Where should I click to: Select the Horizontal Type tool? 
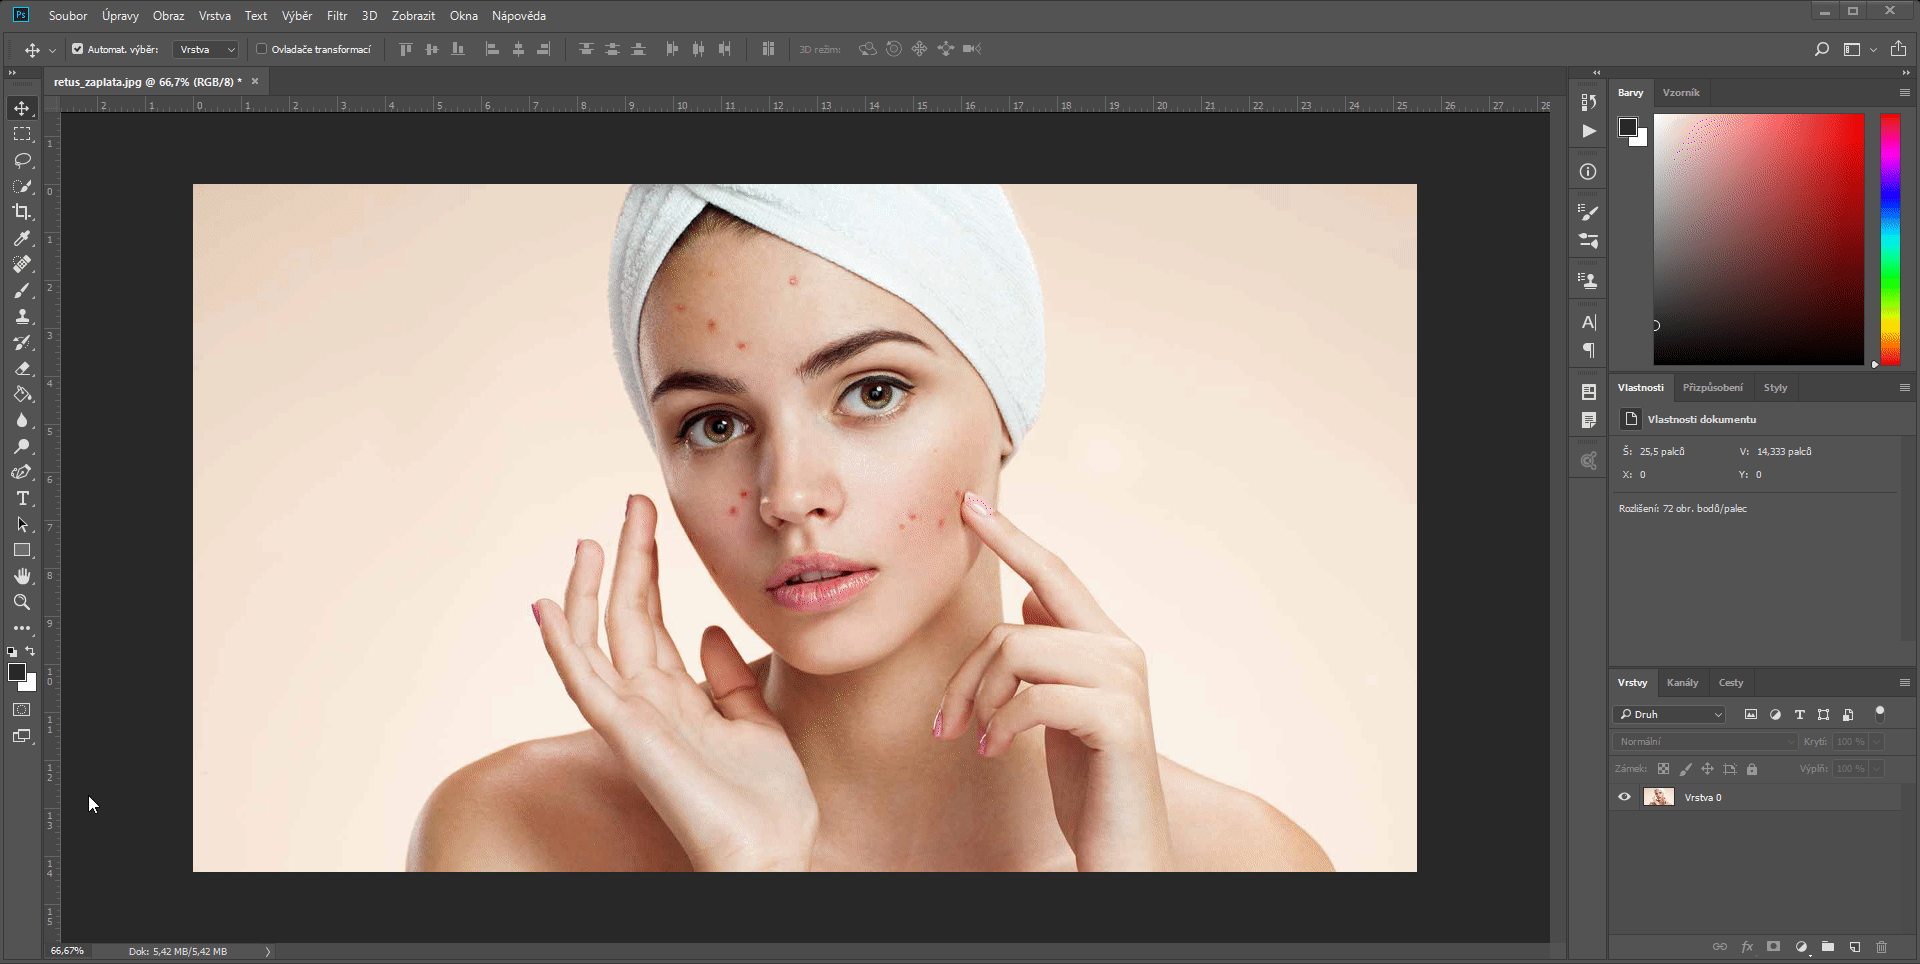(x=22, y=498)
